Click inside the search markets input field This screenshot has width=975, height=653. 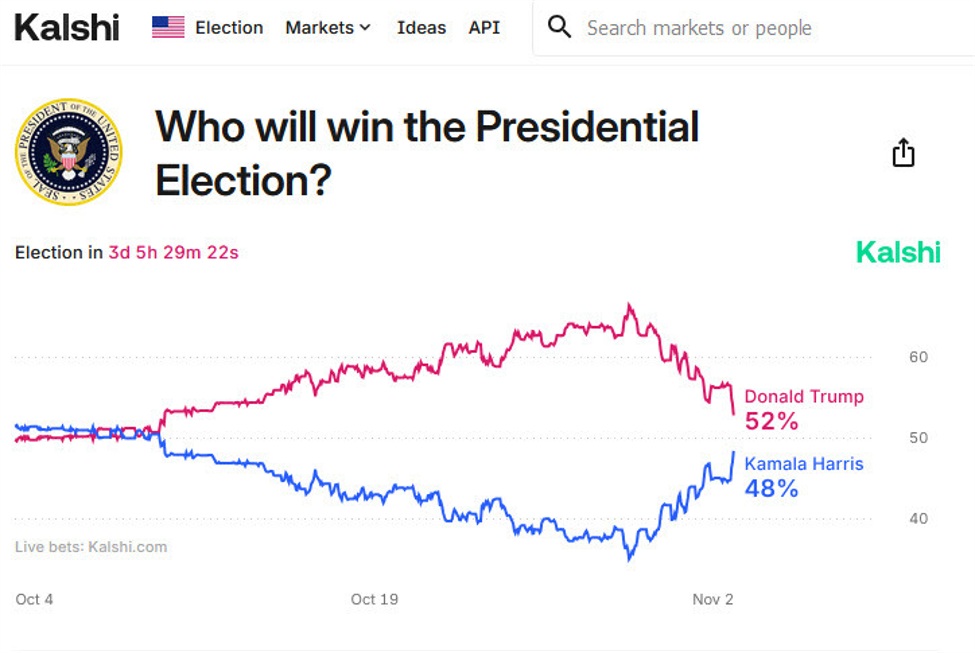pyautogui.click(x=700, y=27)
